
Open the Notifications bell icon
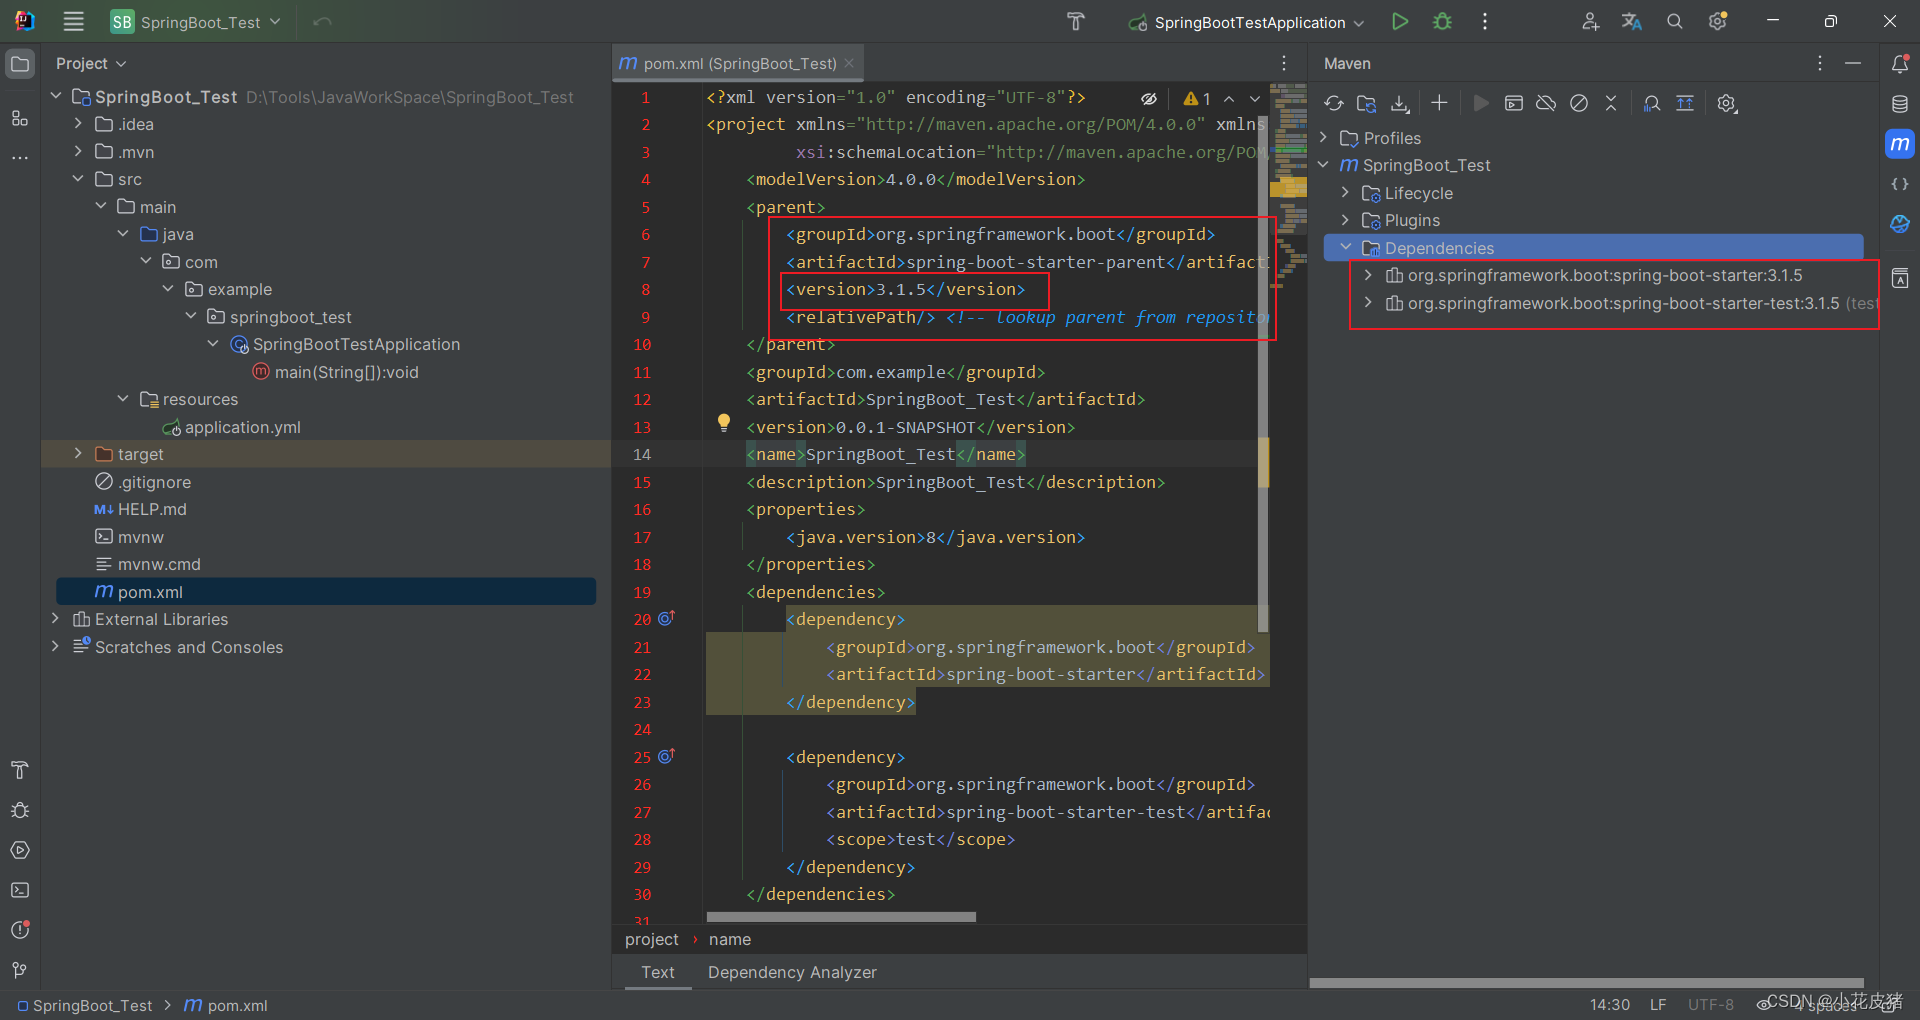[1900, 64]
